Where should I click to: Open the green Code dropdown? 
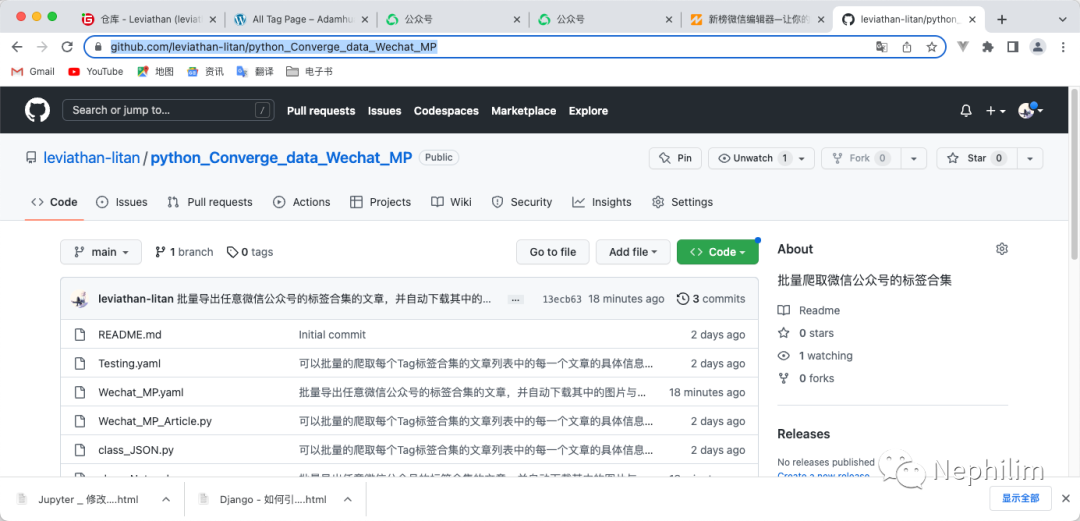click(718, 252)
